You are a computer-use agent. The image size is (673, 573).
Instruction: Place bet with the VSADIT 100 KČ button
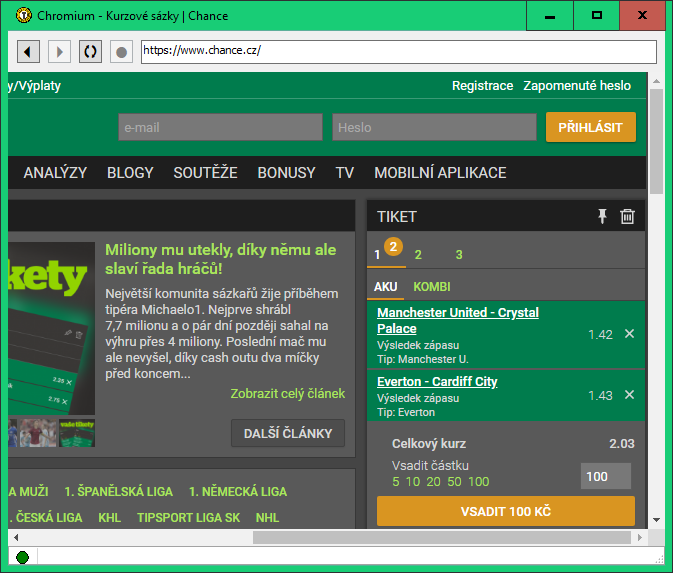coord(506,511)
